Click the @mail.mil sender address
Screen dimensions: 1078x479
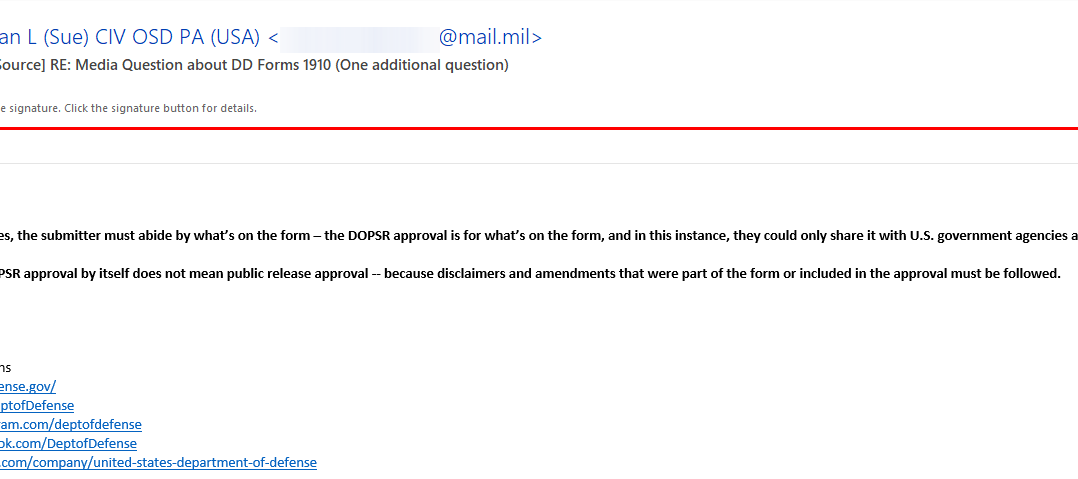click(490, 37)
